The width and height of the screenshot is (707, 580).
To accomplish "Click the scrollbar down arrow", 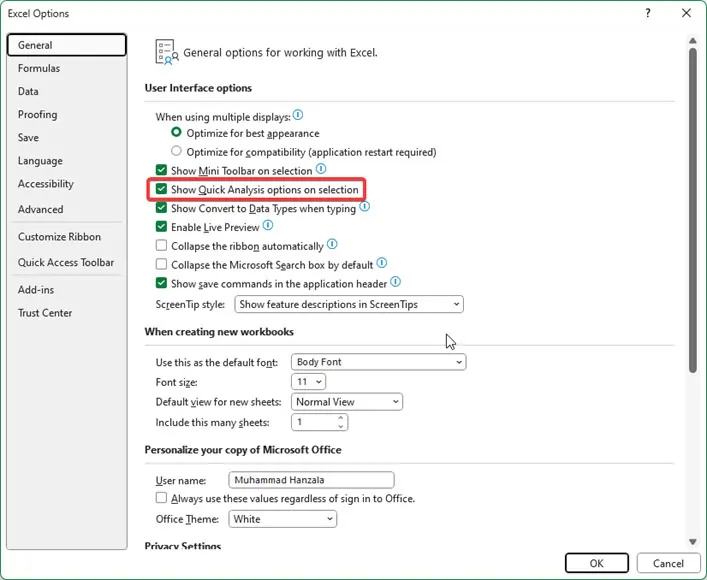I will [x=693, y=542].
